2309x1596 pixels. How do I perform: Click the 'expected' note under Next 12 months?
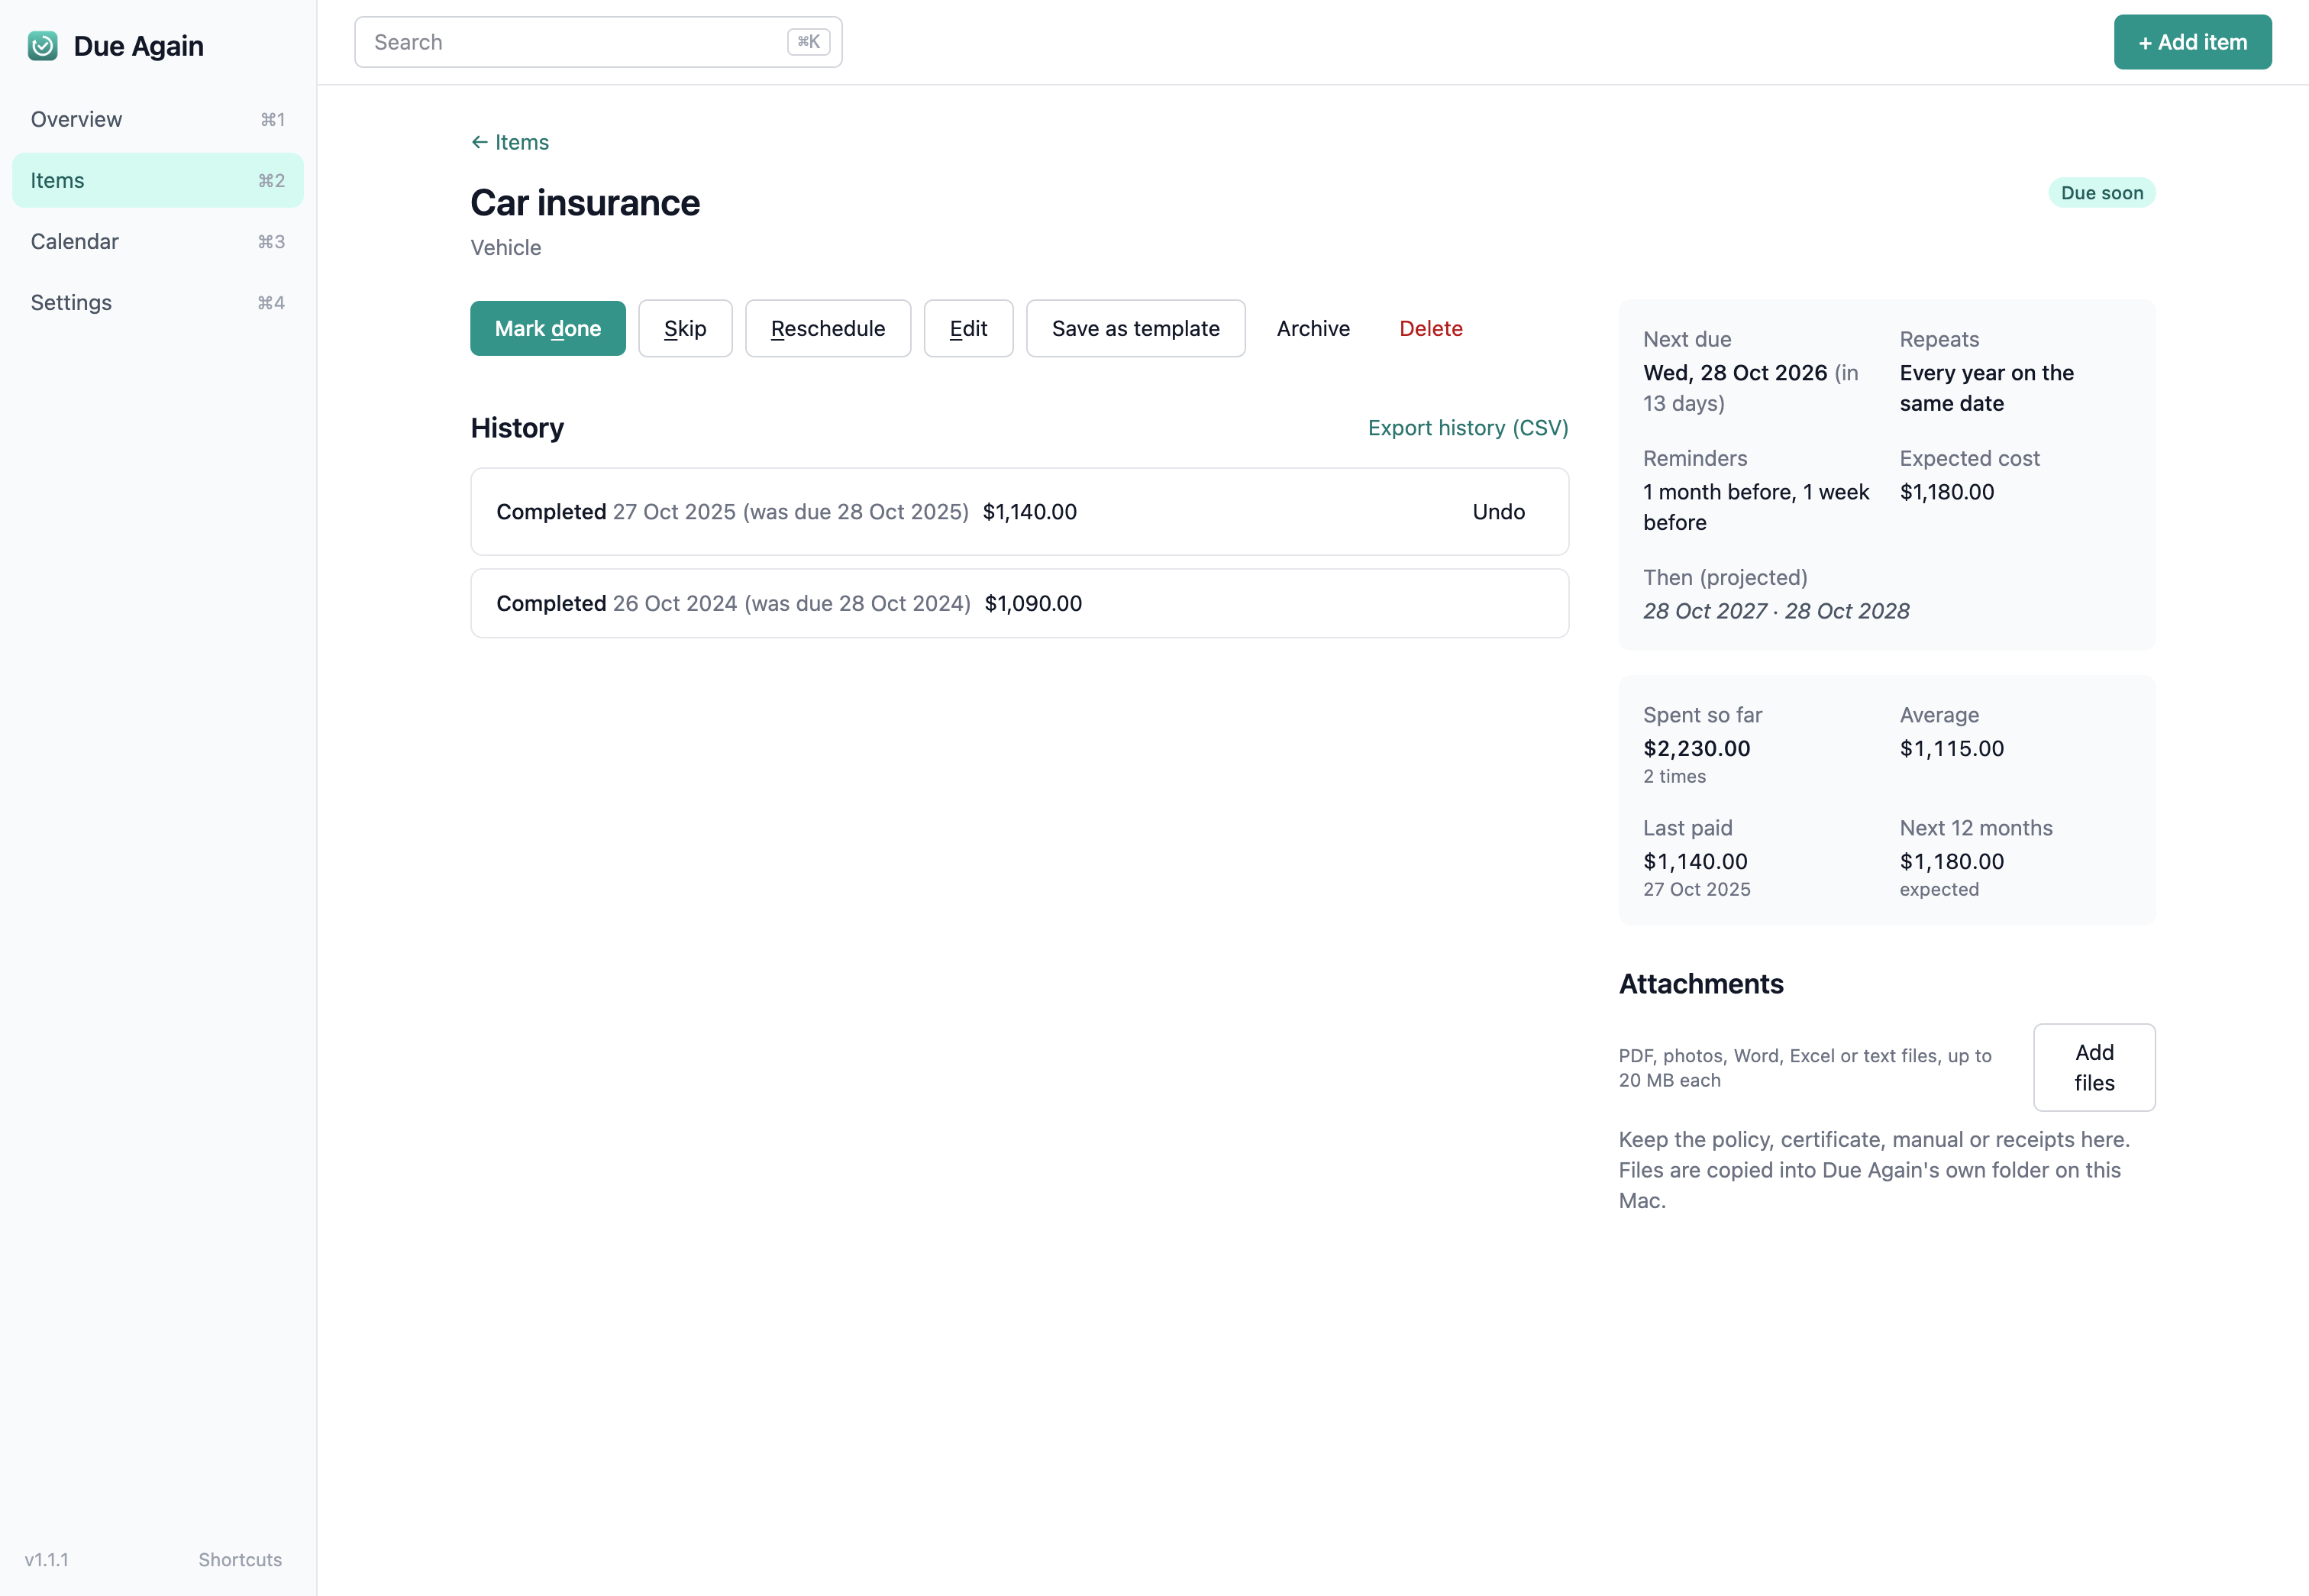[1939, 889]
